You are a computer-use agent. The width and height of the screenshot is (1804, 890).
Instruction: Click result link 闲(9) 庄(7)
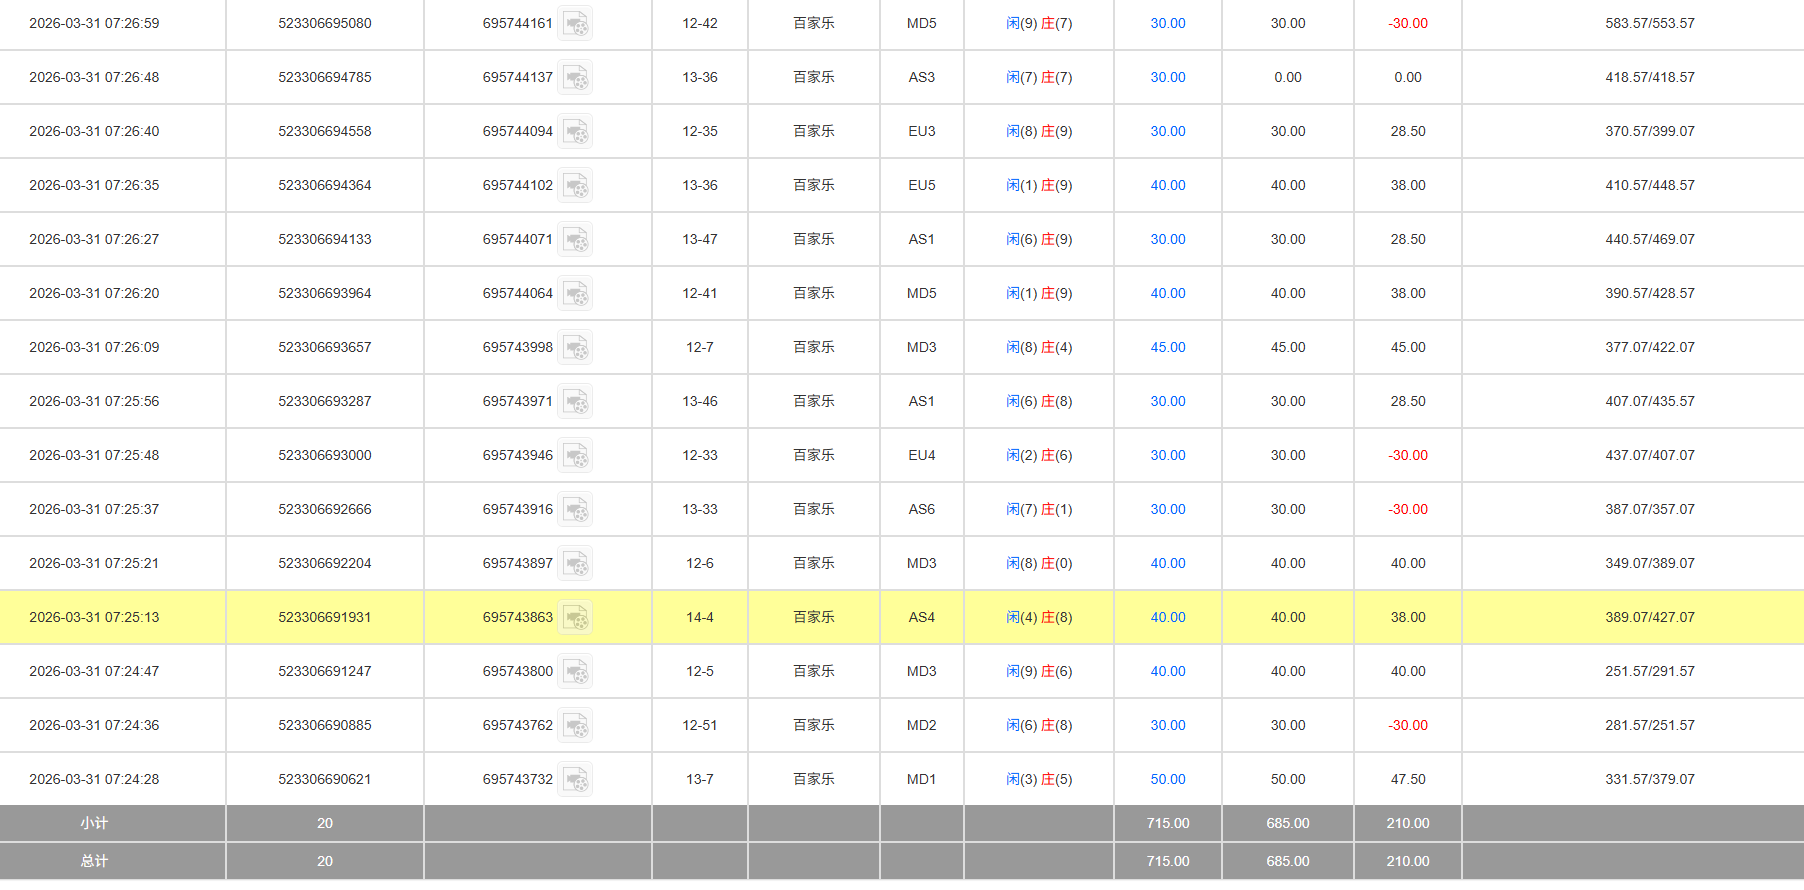point(1039,23)
